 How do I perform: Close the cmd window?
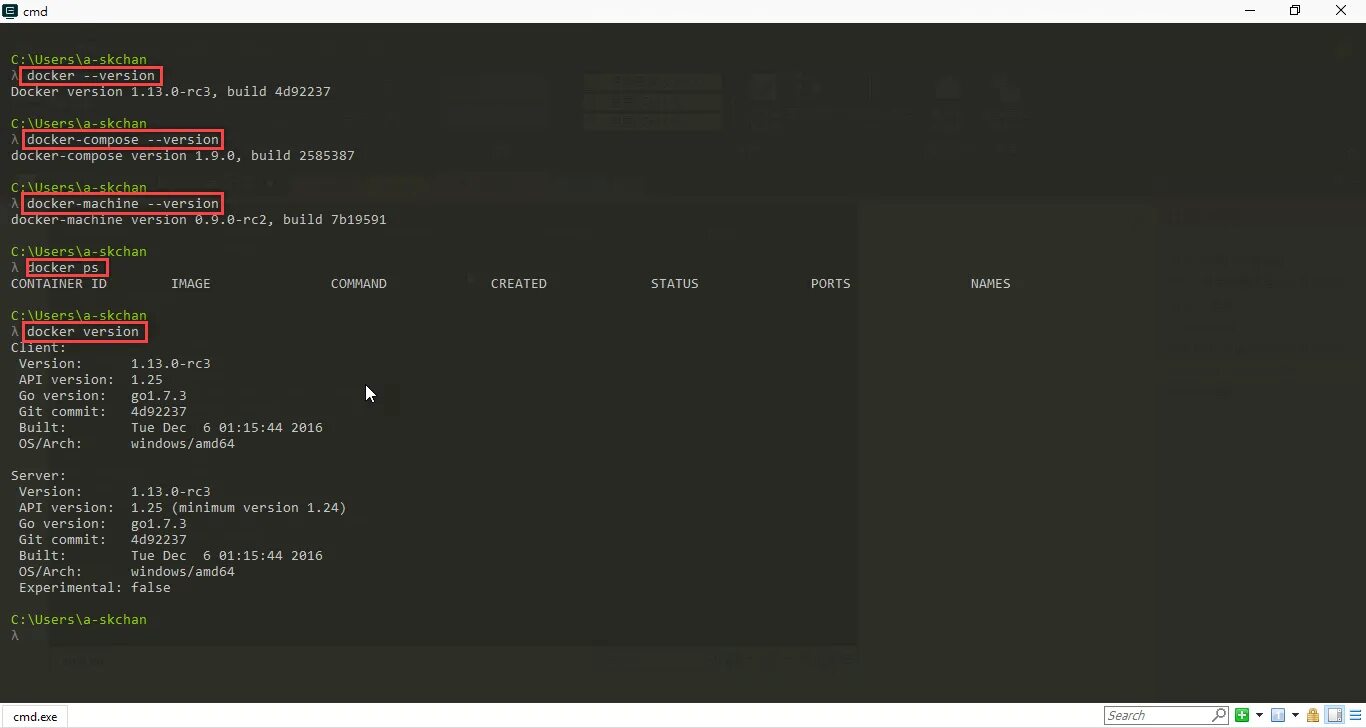tap(1342, 11)
